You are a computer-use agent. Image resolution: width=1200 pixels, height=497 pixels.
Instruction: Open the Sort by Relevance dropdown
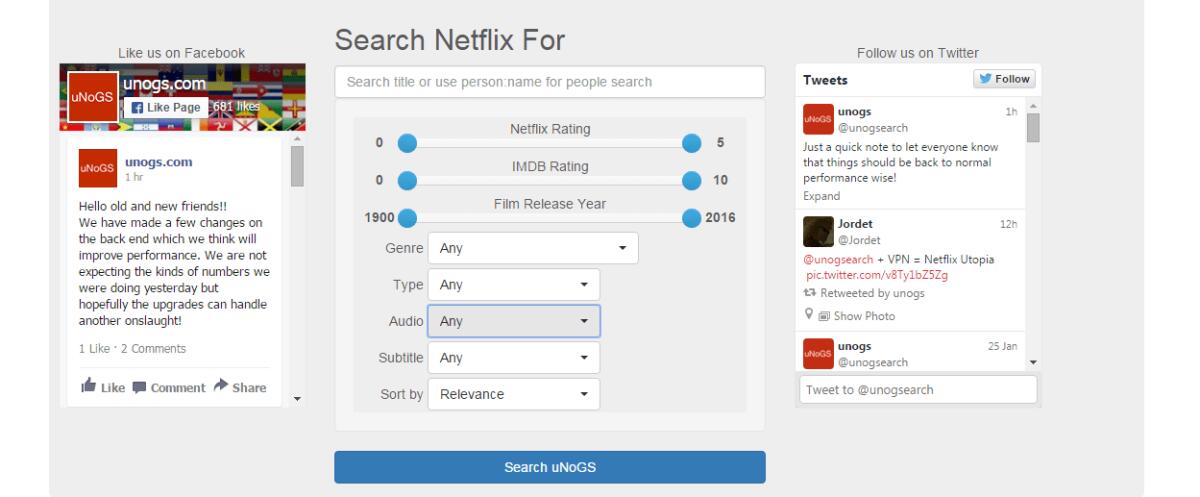514,394
